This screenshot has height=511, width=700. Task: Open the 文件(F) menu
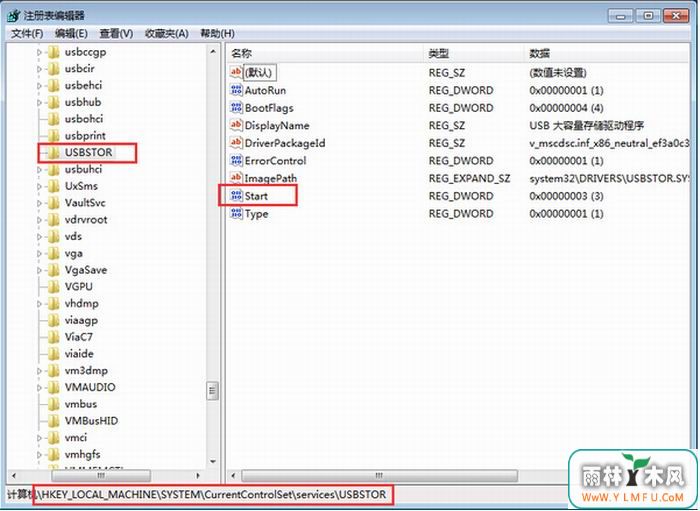click(x=27, y=33)
